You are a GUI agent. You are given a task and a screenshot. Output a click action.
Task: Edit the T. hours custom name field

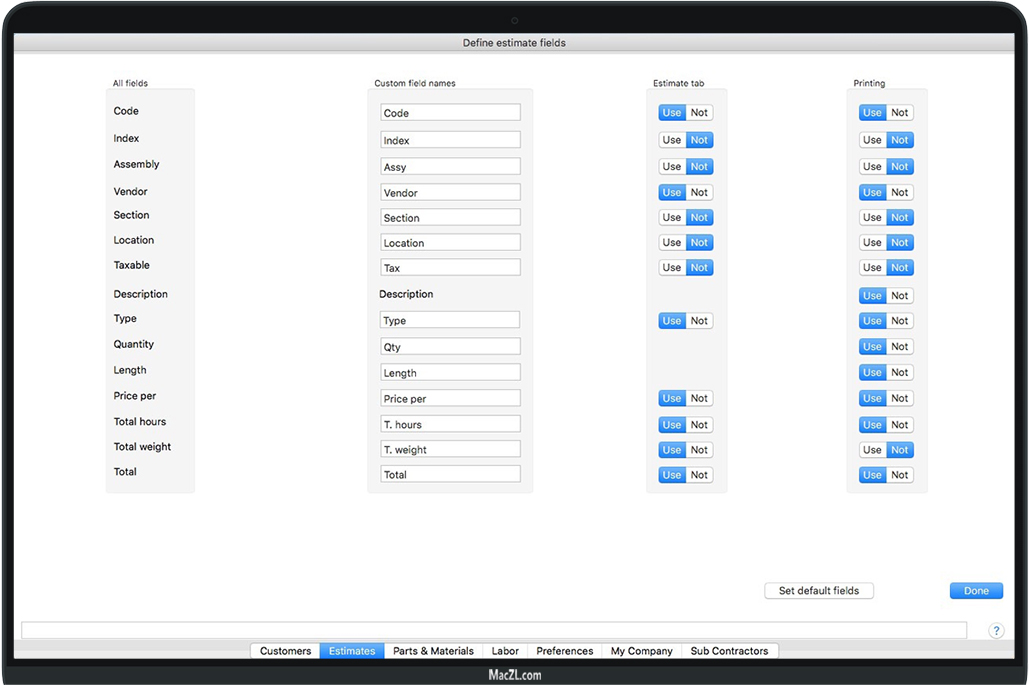coord(450,424)
